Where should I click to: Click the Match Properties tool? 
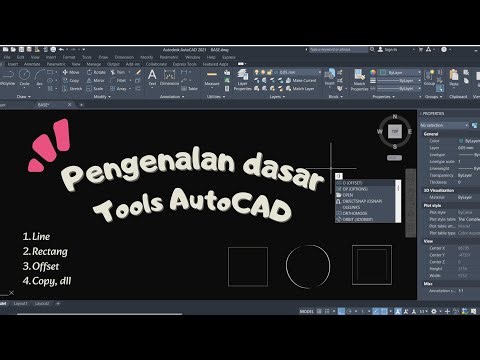click(359, 80)
